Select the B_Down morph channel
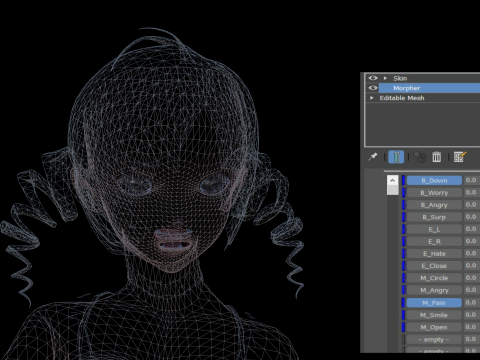Viewport: 480px width, 360px height. [434, 180]
